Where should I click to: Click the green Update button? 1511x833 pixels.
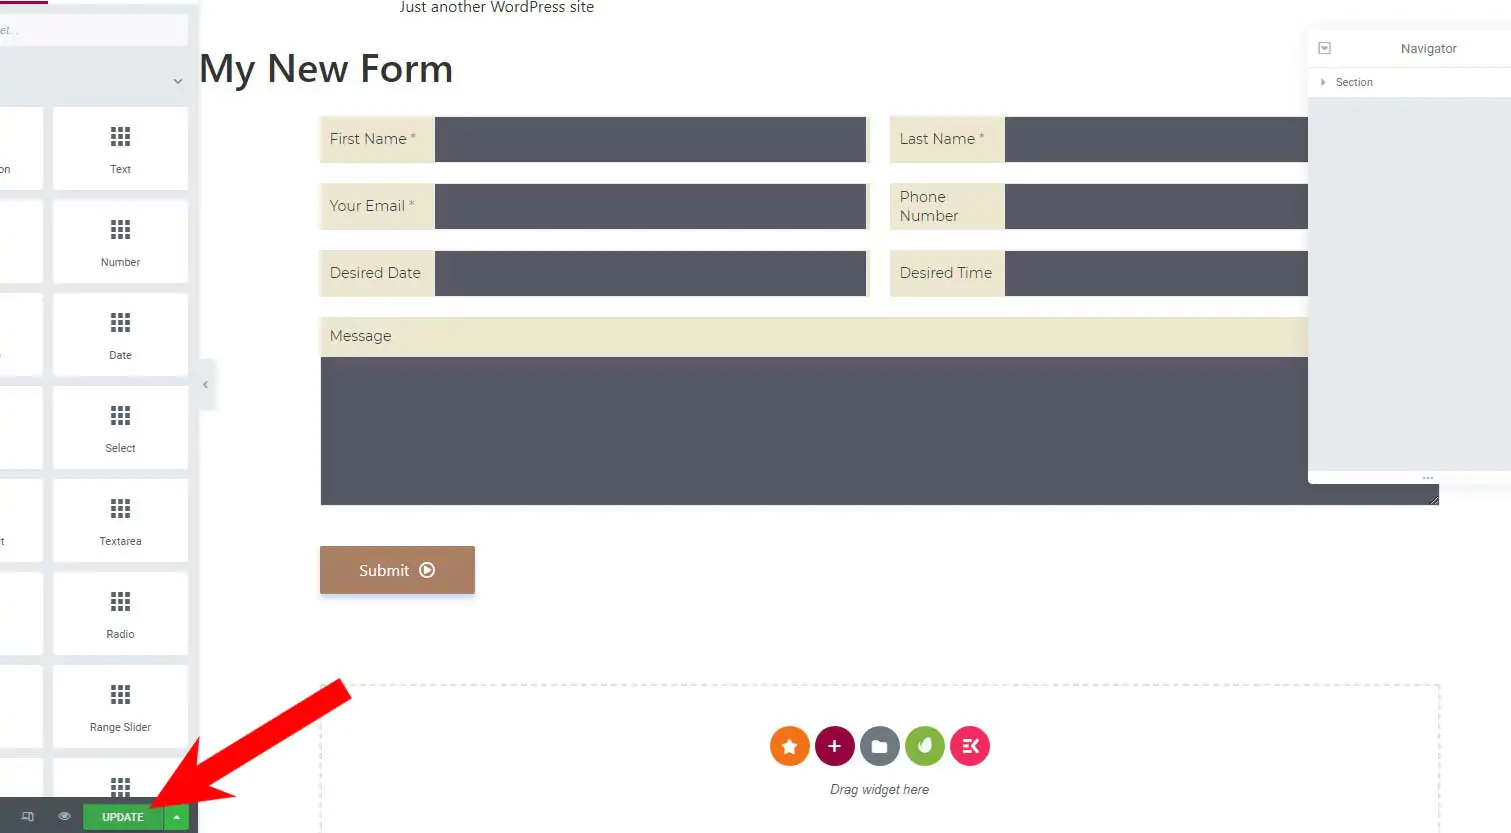click(122, 817)
